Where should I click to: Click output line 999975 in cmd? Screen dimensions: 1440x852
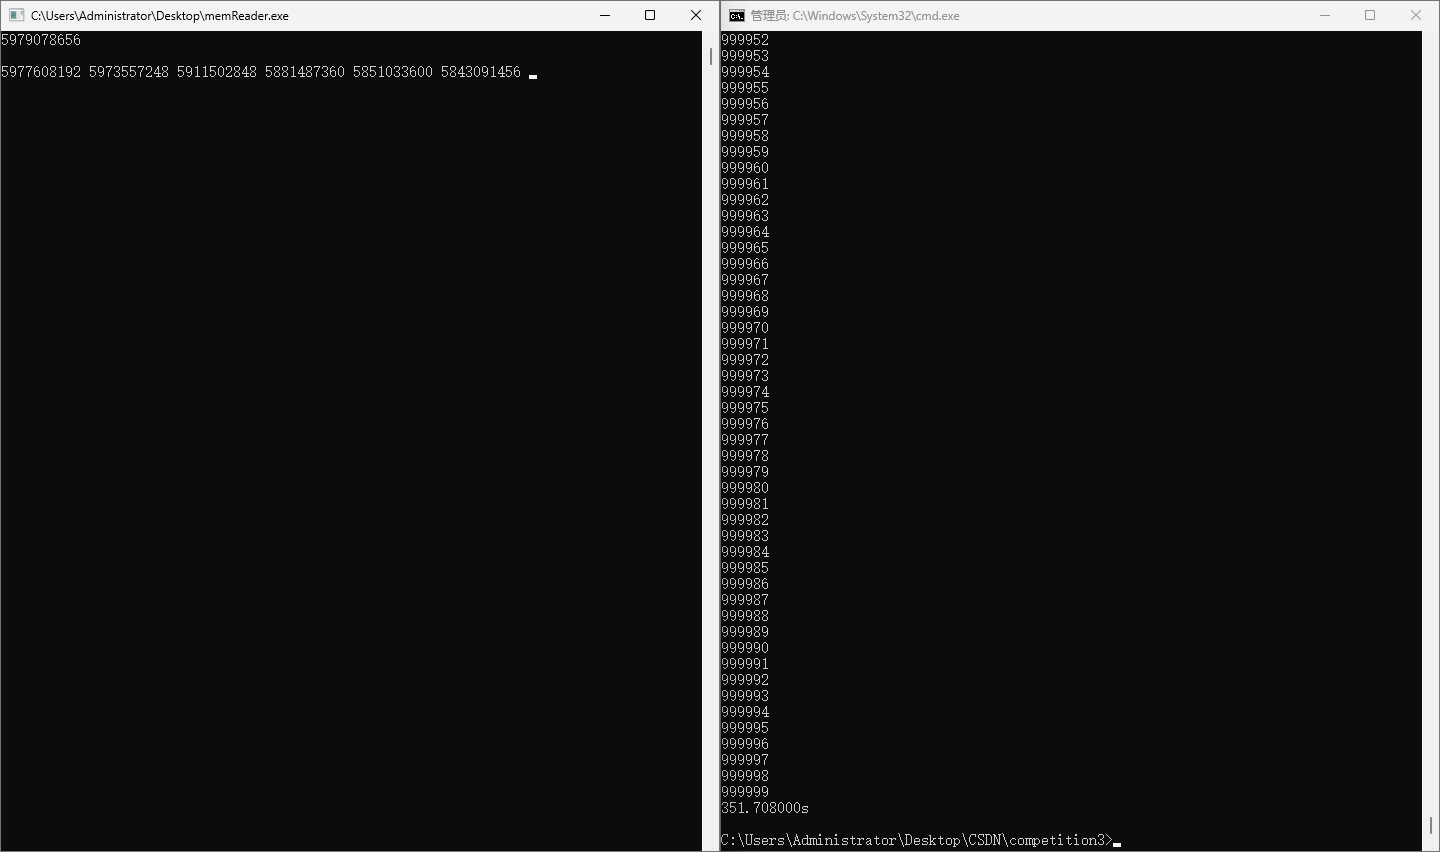(745, 408)
